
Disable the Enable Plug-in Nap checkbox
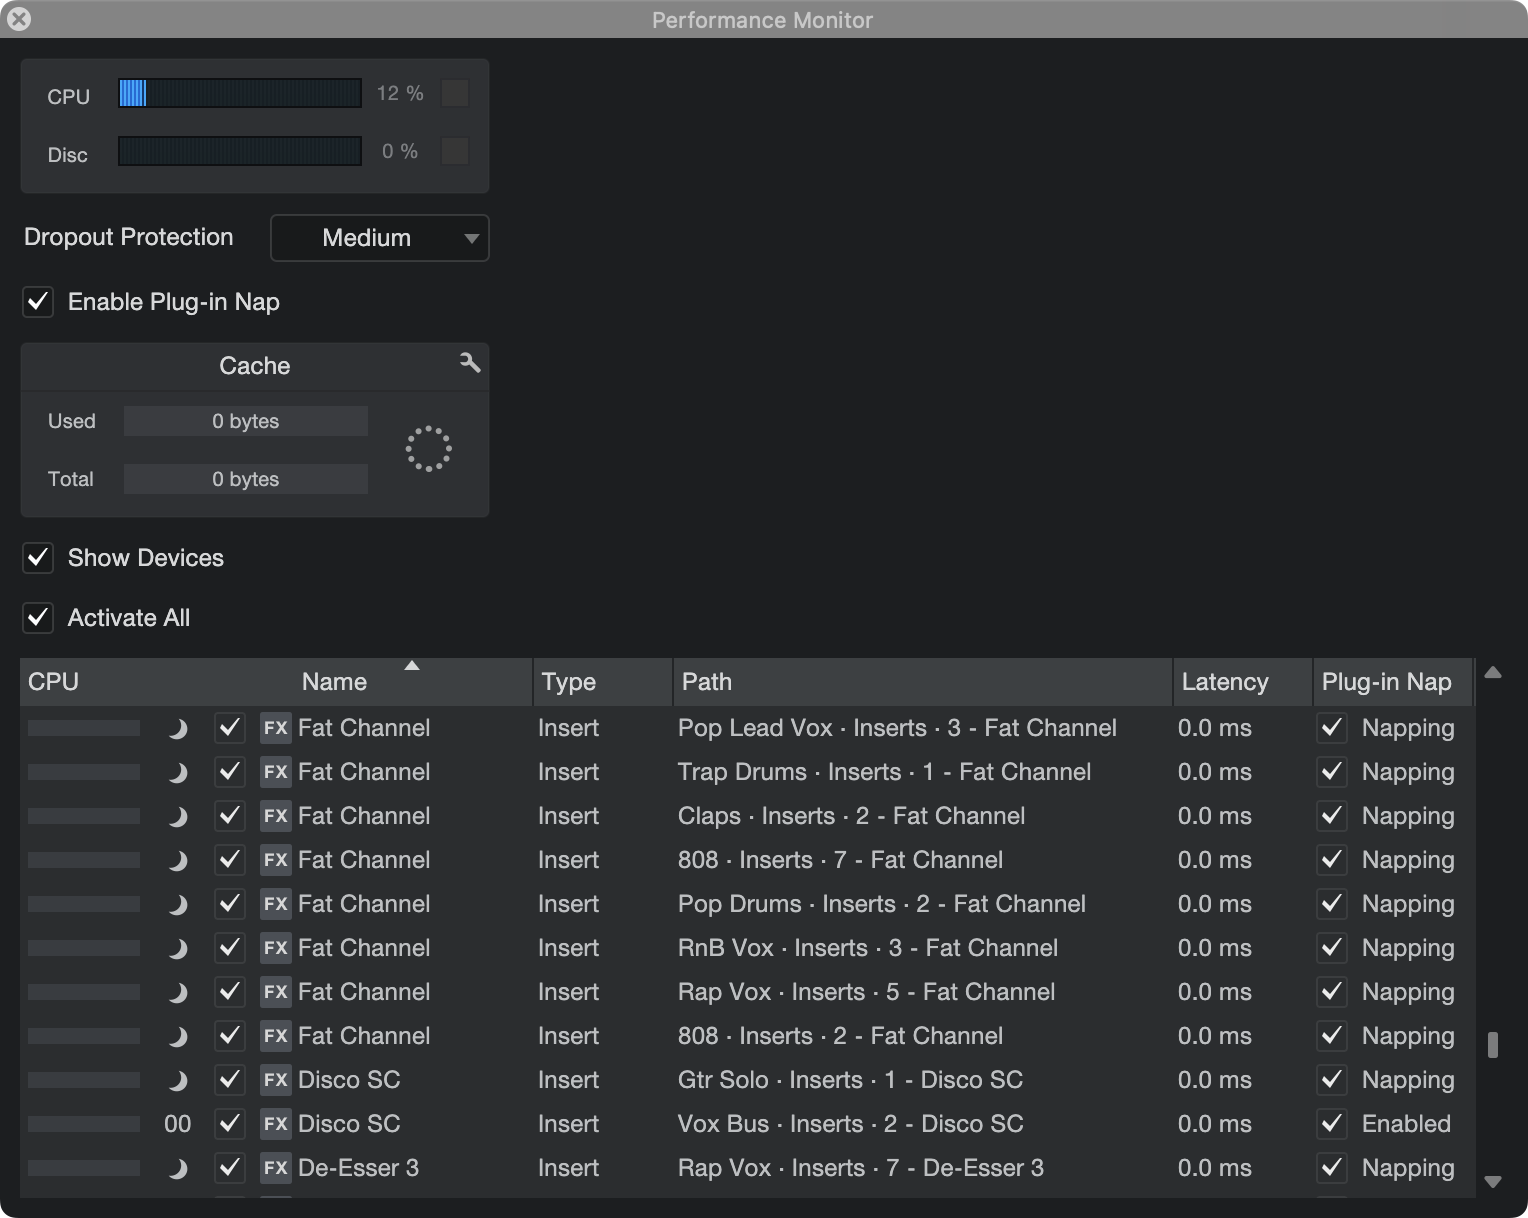[x=38, y=302]
